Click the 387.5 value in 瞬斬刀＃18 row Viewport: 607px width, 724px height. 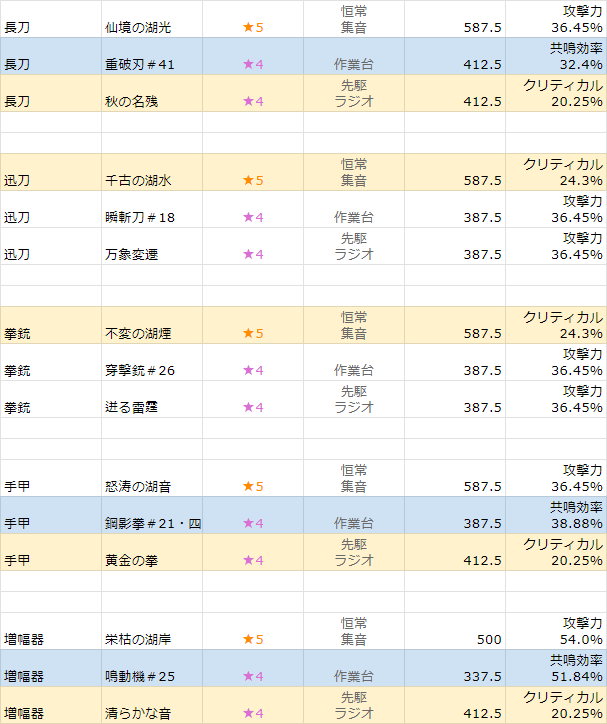482,217
